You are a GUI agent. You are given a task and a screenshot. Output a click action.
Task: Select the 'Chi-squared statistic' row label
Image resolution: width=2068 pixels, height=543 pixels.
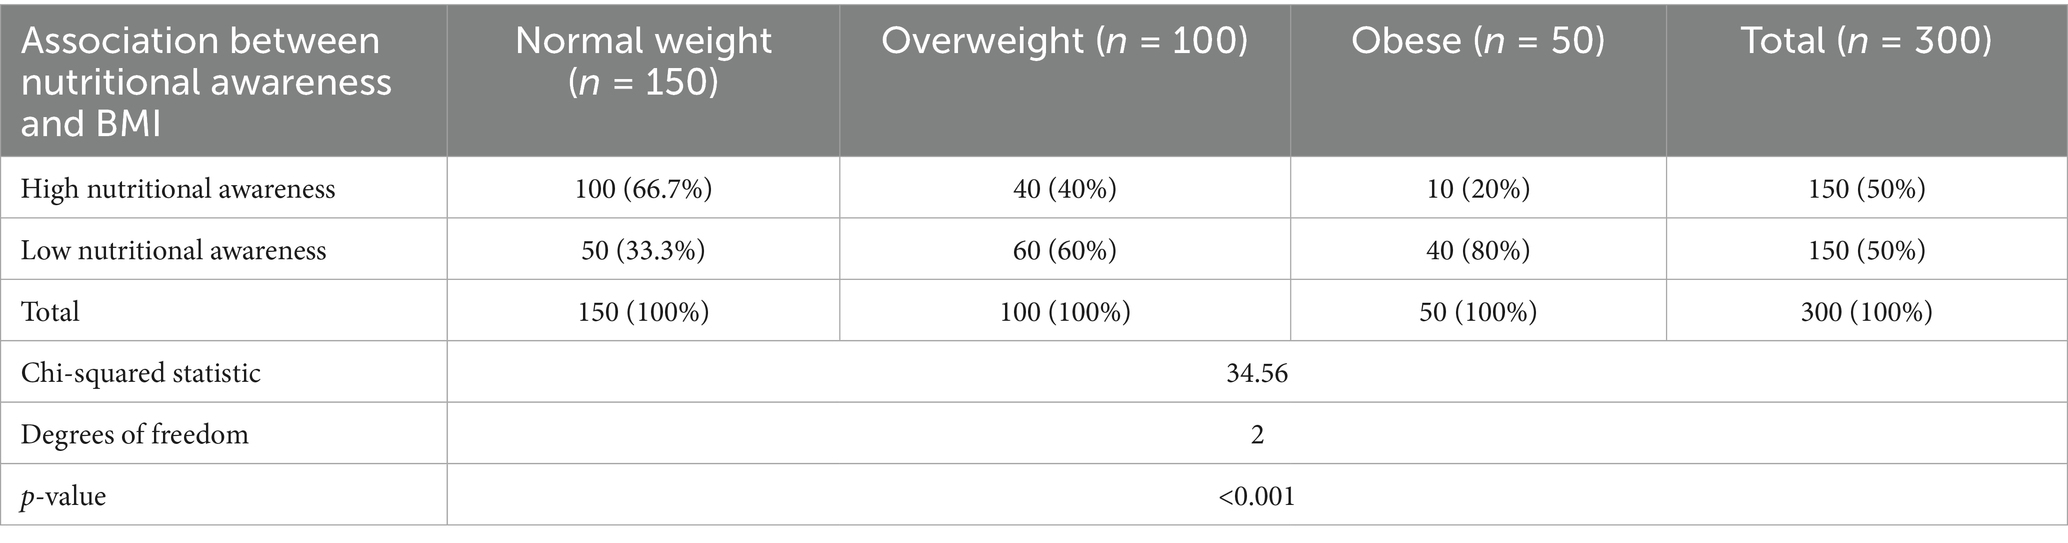pos(141,373)
